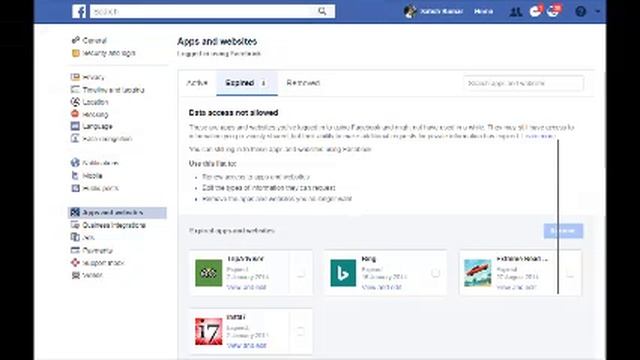640x360 pixels.
Task: Click View and edit under the i7 app
Action: (247, 346)
